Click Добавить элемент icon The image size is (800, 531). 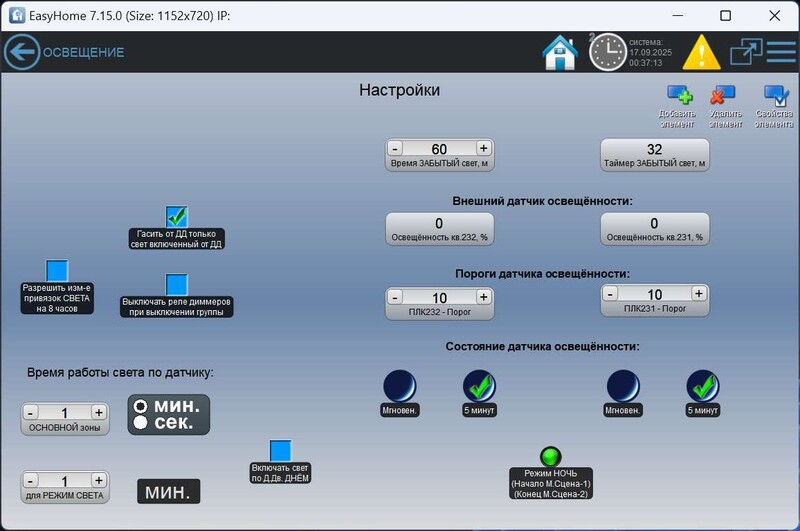coord(679,96)
